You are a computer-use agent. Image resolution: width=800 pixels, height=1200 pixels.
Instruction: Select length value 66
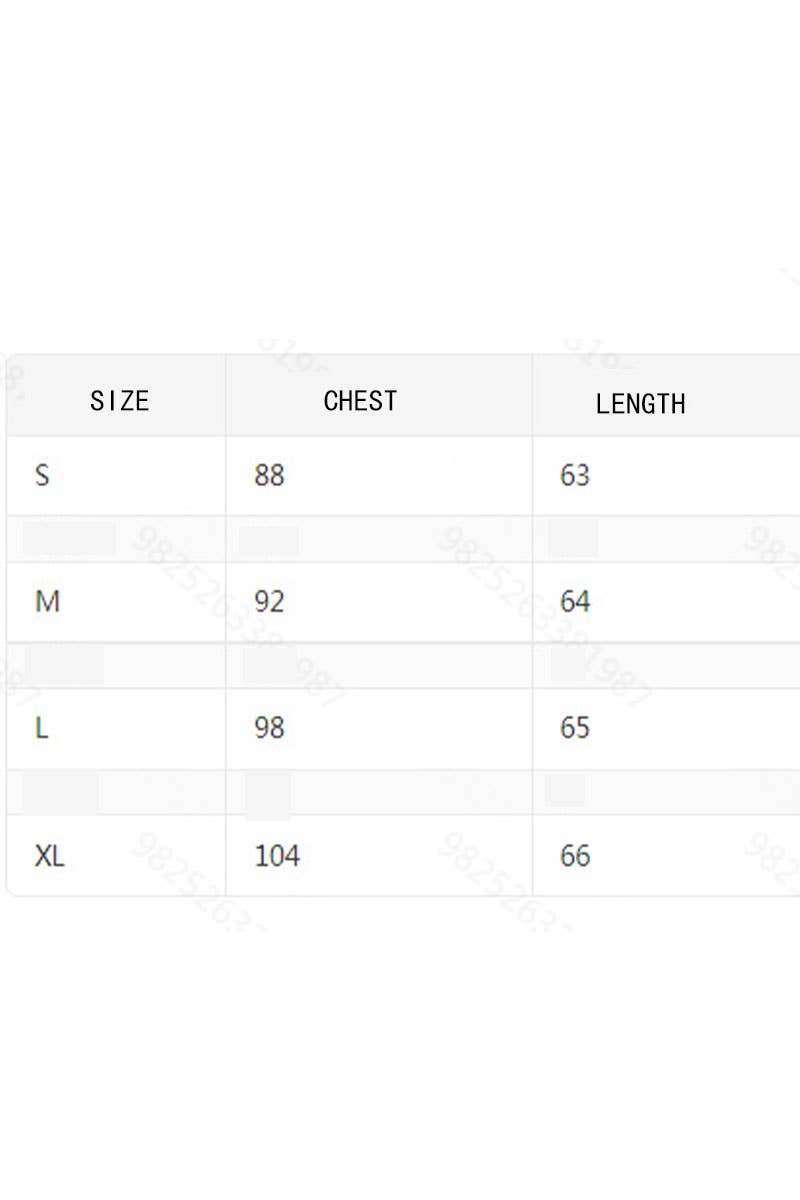[575, 856]
